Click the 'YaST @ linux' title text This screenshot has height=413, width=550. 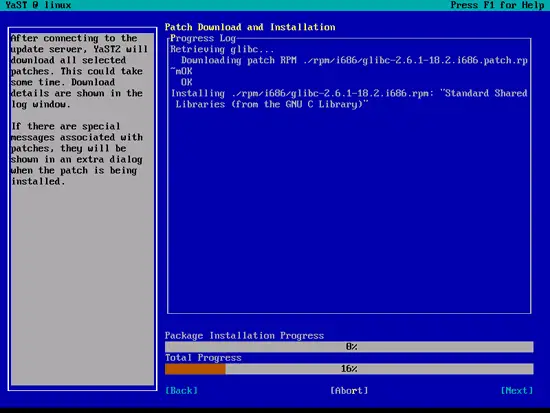pyautogui.click(x=38, y=5)
